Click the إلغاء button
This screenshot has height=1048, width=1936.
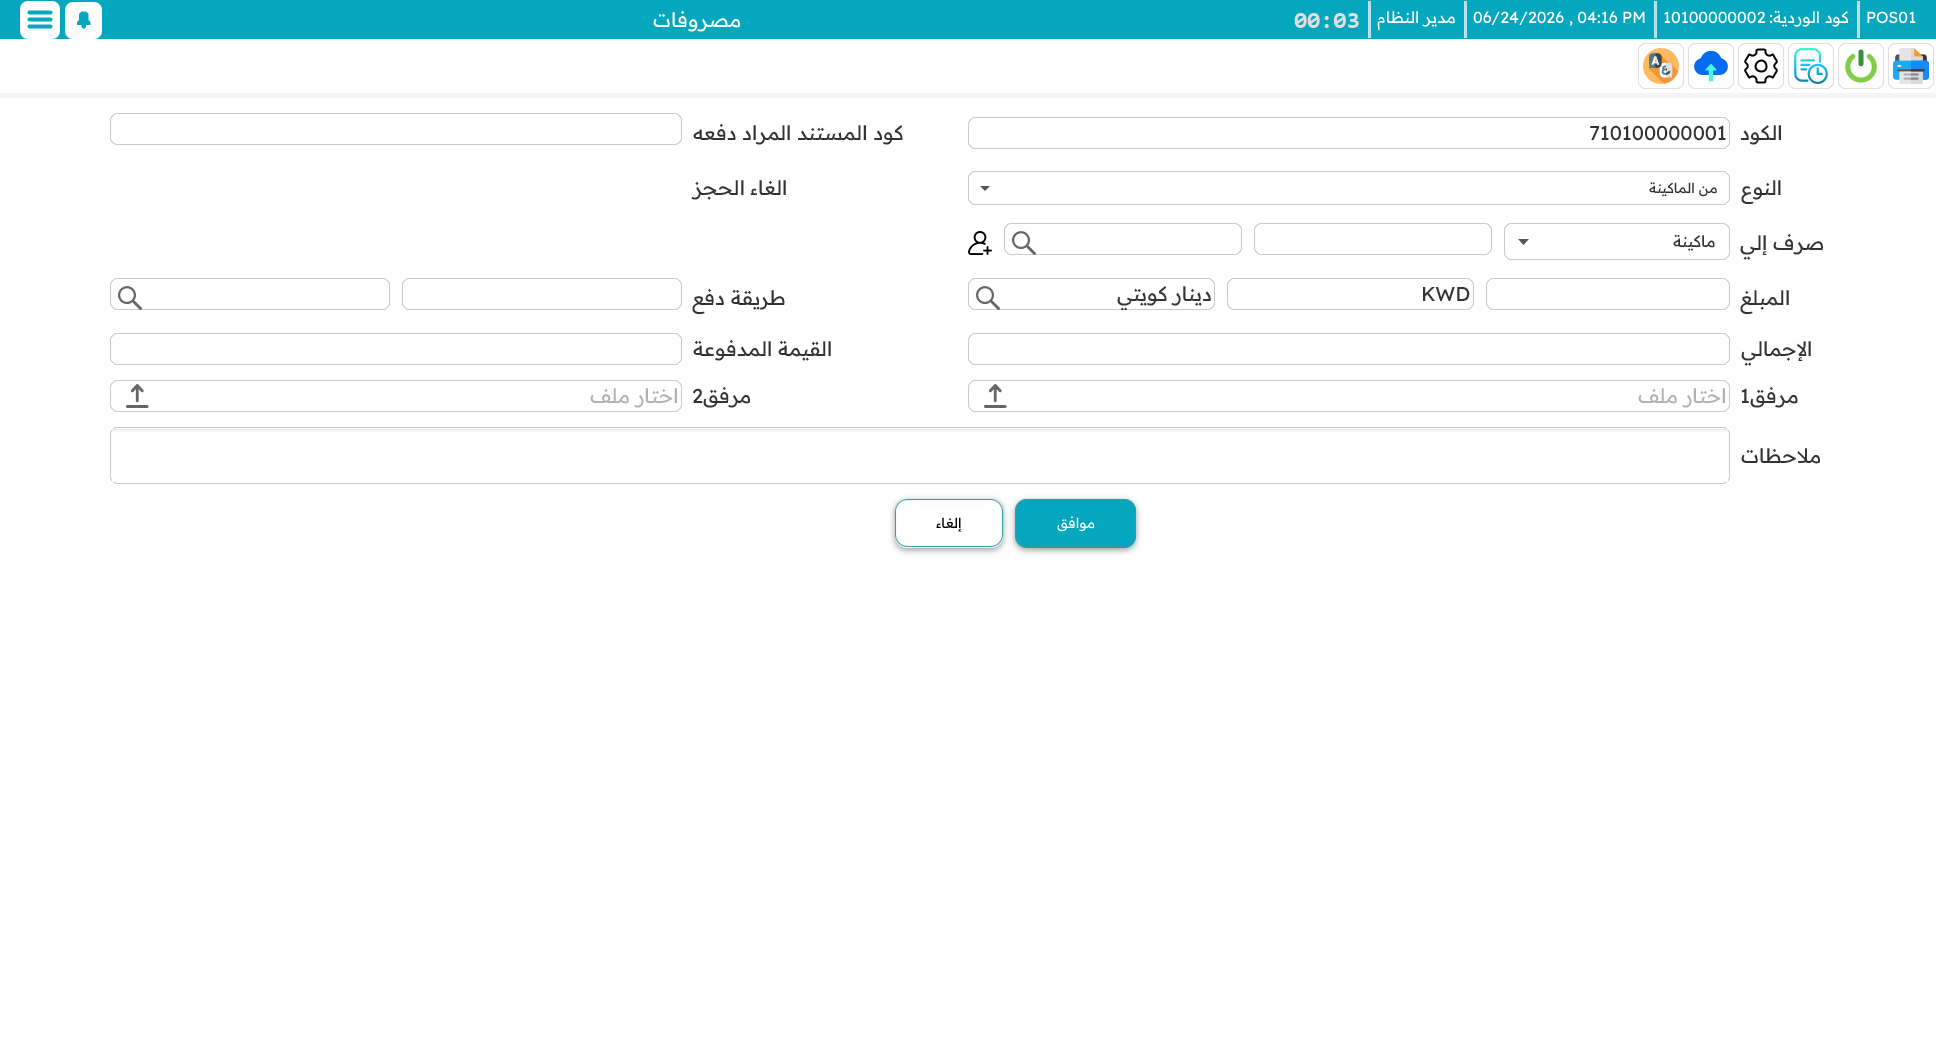click(948, 523)
